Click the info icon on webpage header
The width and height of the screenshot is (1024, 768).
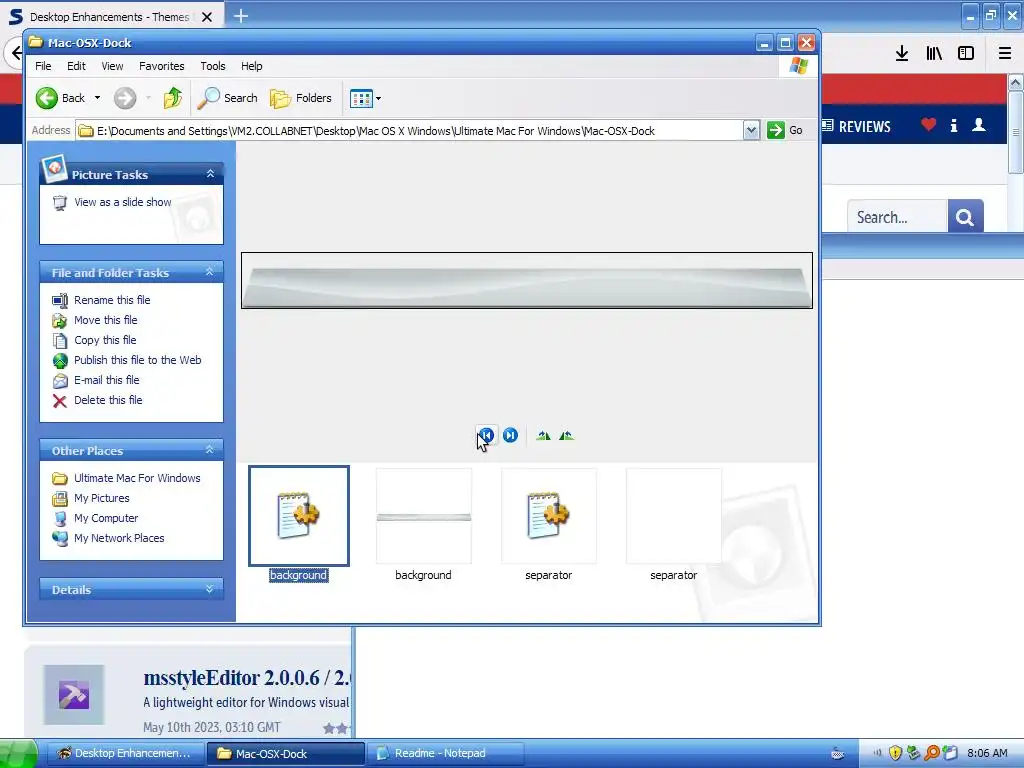(954, 125)
